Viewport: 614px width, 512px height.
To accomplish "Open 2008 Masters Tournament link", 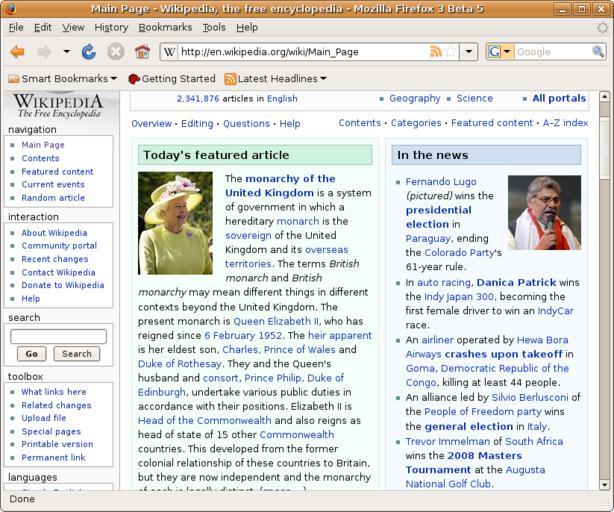I will pos(464,462).
